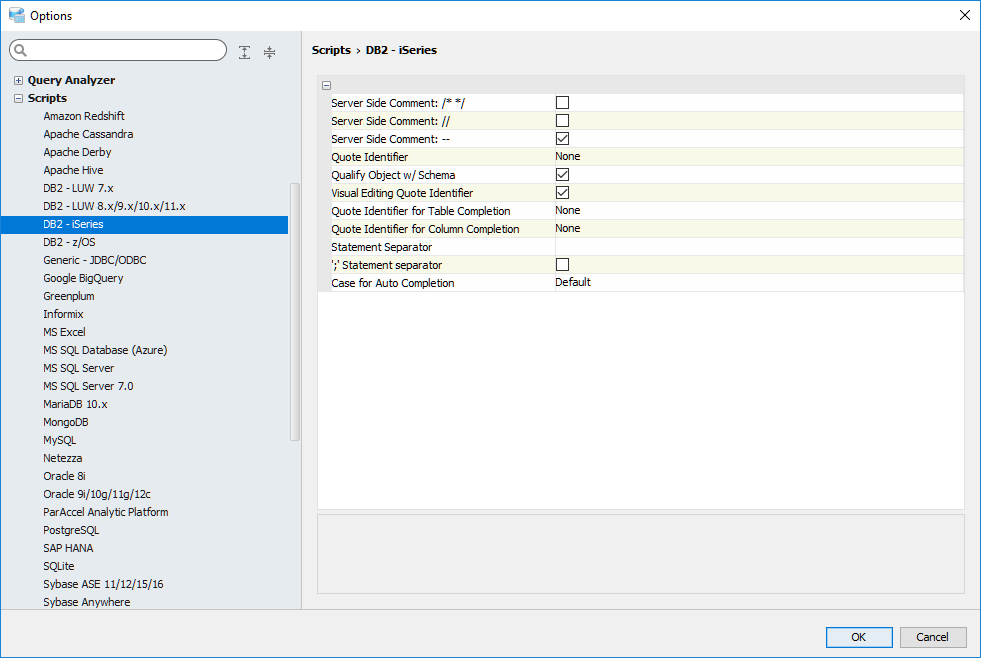This screenshot has width=981, height=658.
Task: Open Quote Identifier value dropdown
Action: pyautogui.click(x=758, y=156)
